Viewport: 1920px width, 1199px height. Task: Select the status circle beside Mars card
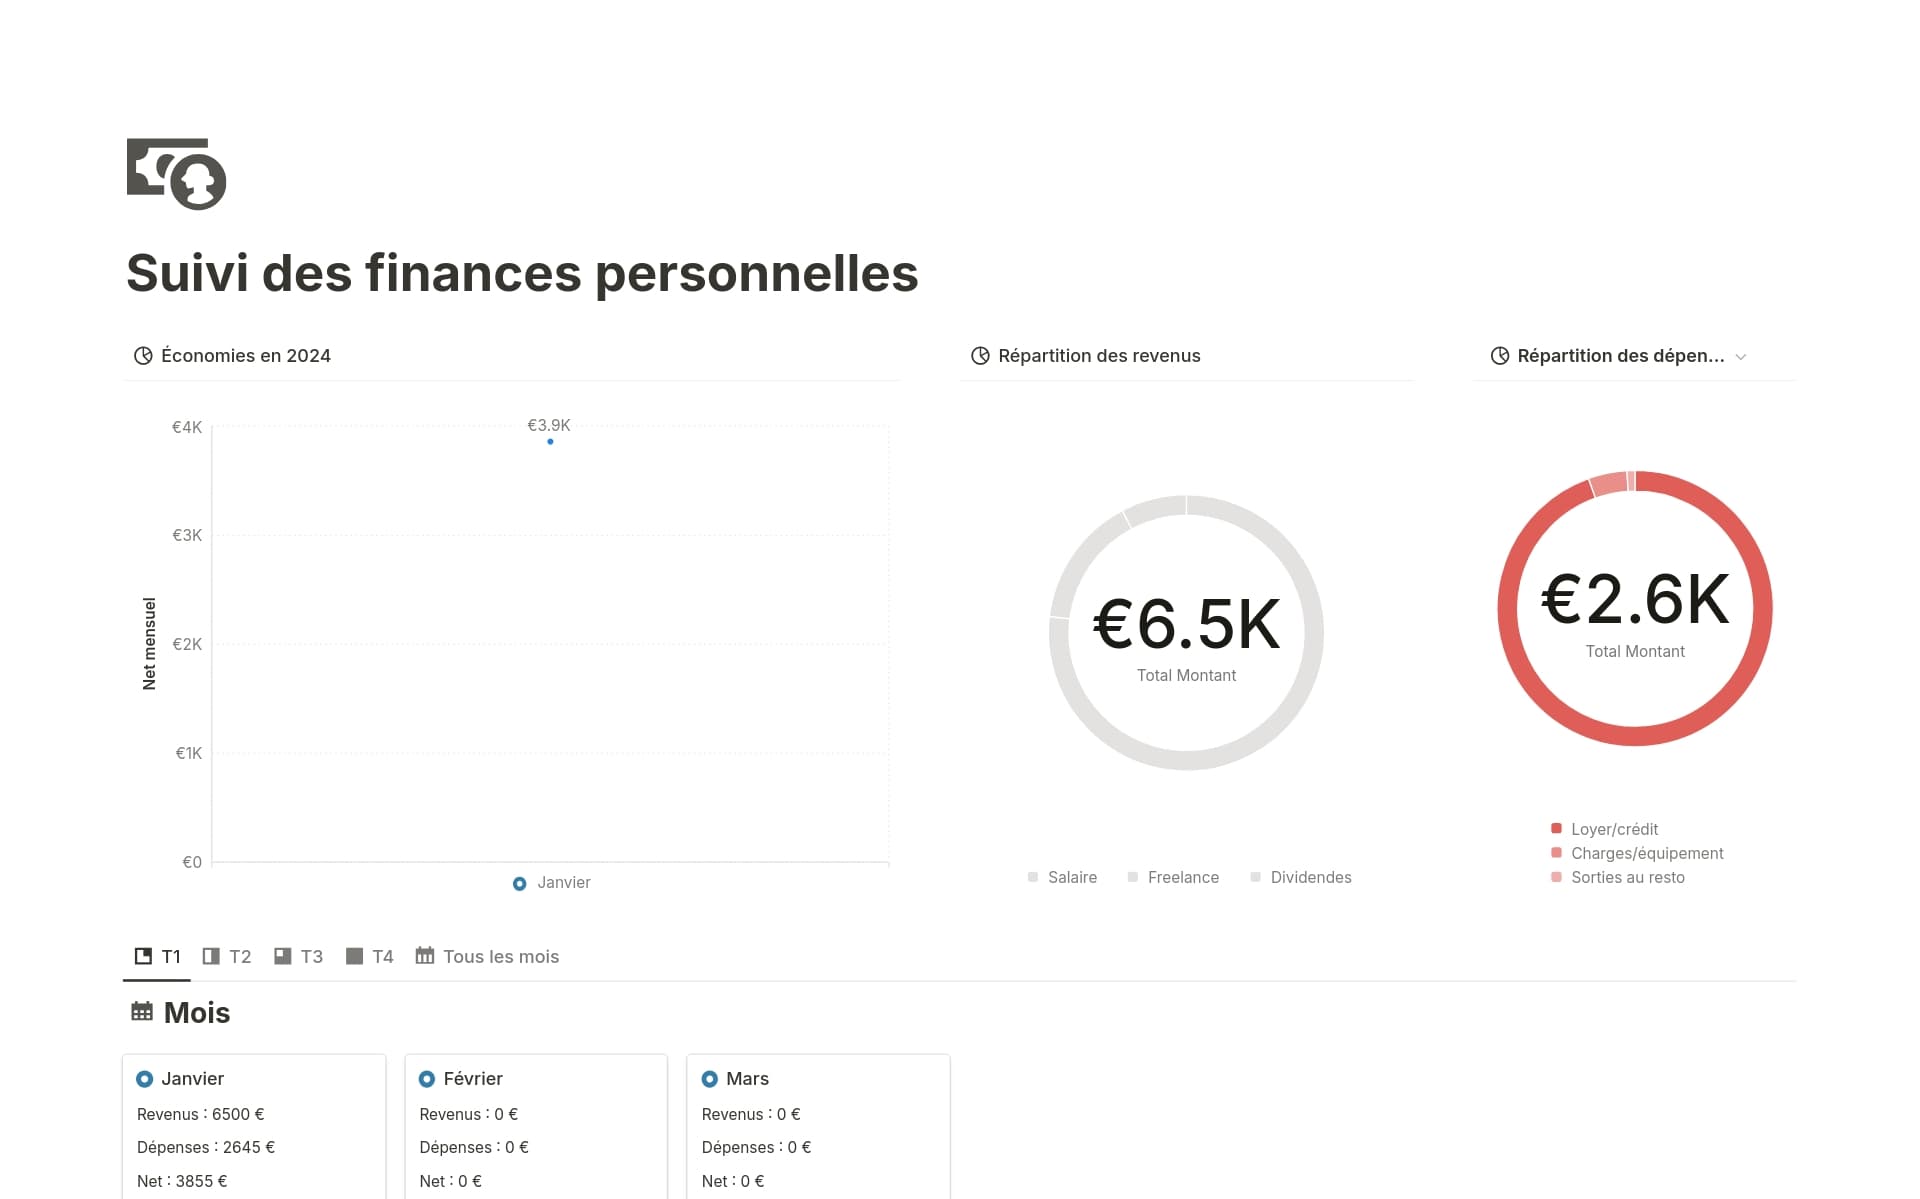point(709,1079)
